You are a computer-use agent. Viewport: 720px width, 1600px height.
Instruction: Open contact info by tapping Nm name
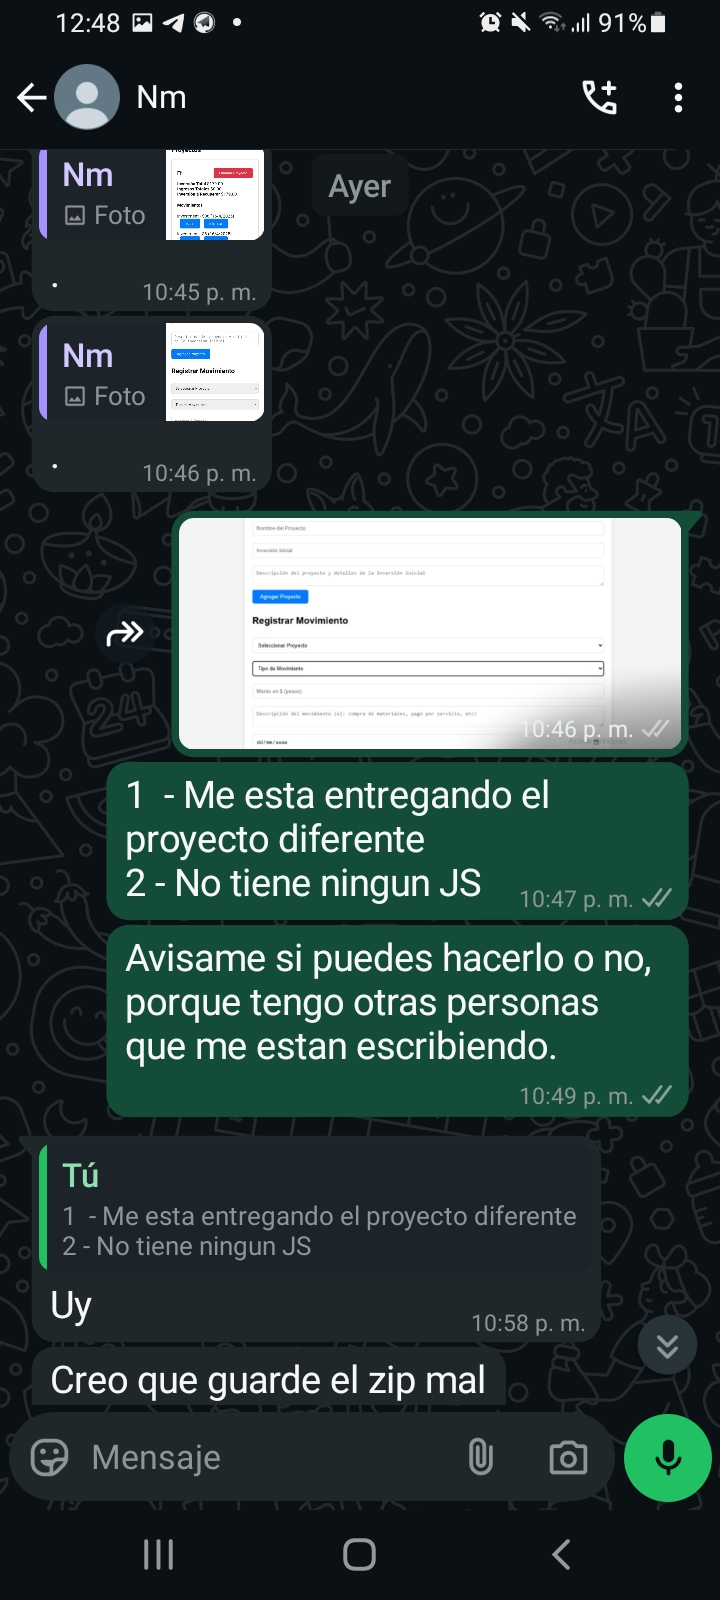161,97
